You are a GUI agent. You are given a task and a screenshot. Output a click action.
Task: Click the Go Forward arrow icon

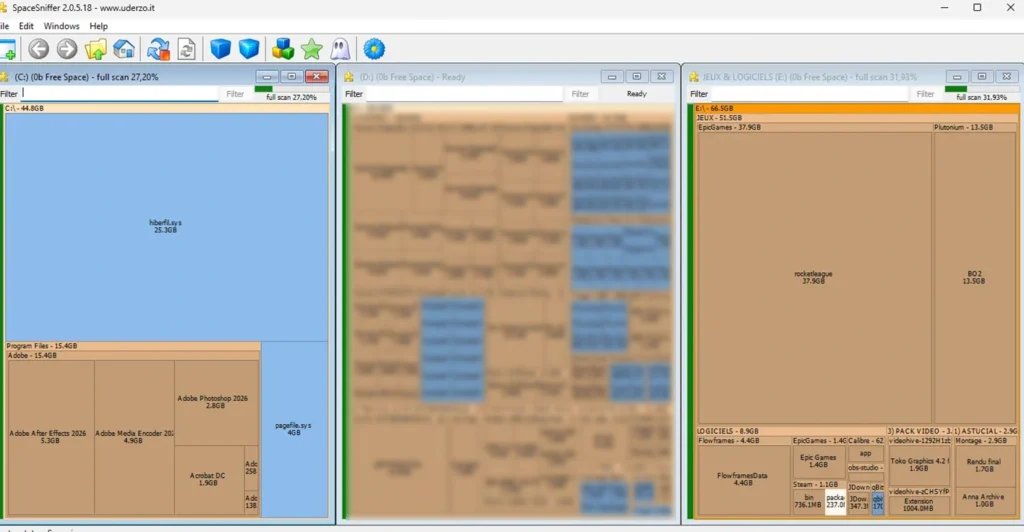(x=67, y=49)
